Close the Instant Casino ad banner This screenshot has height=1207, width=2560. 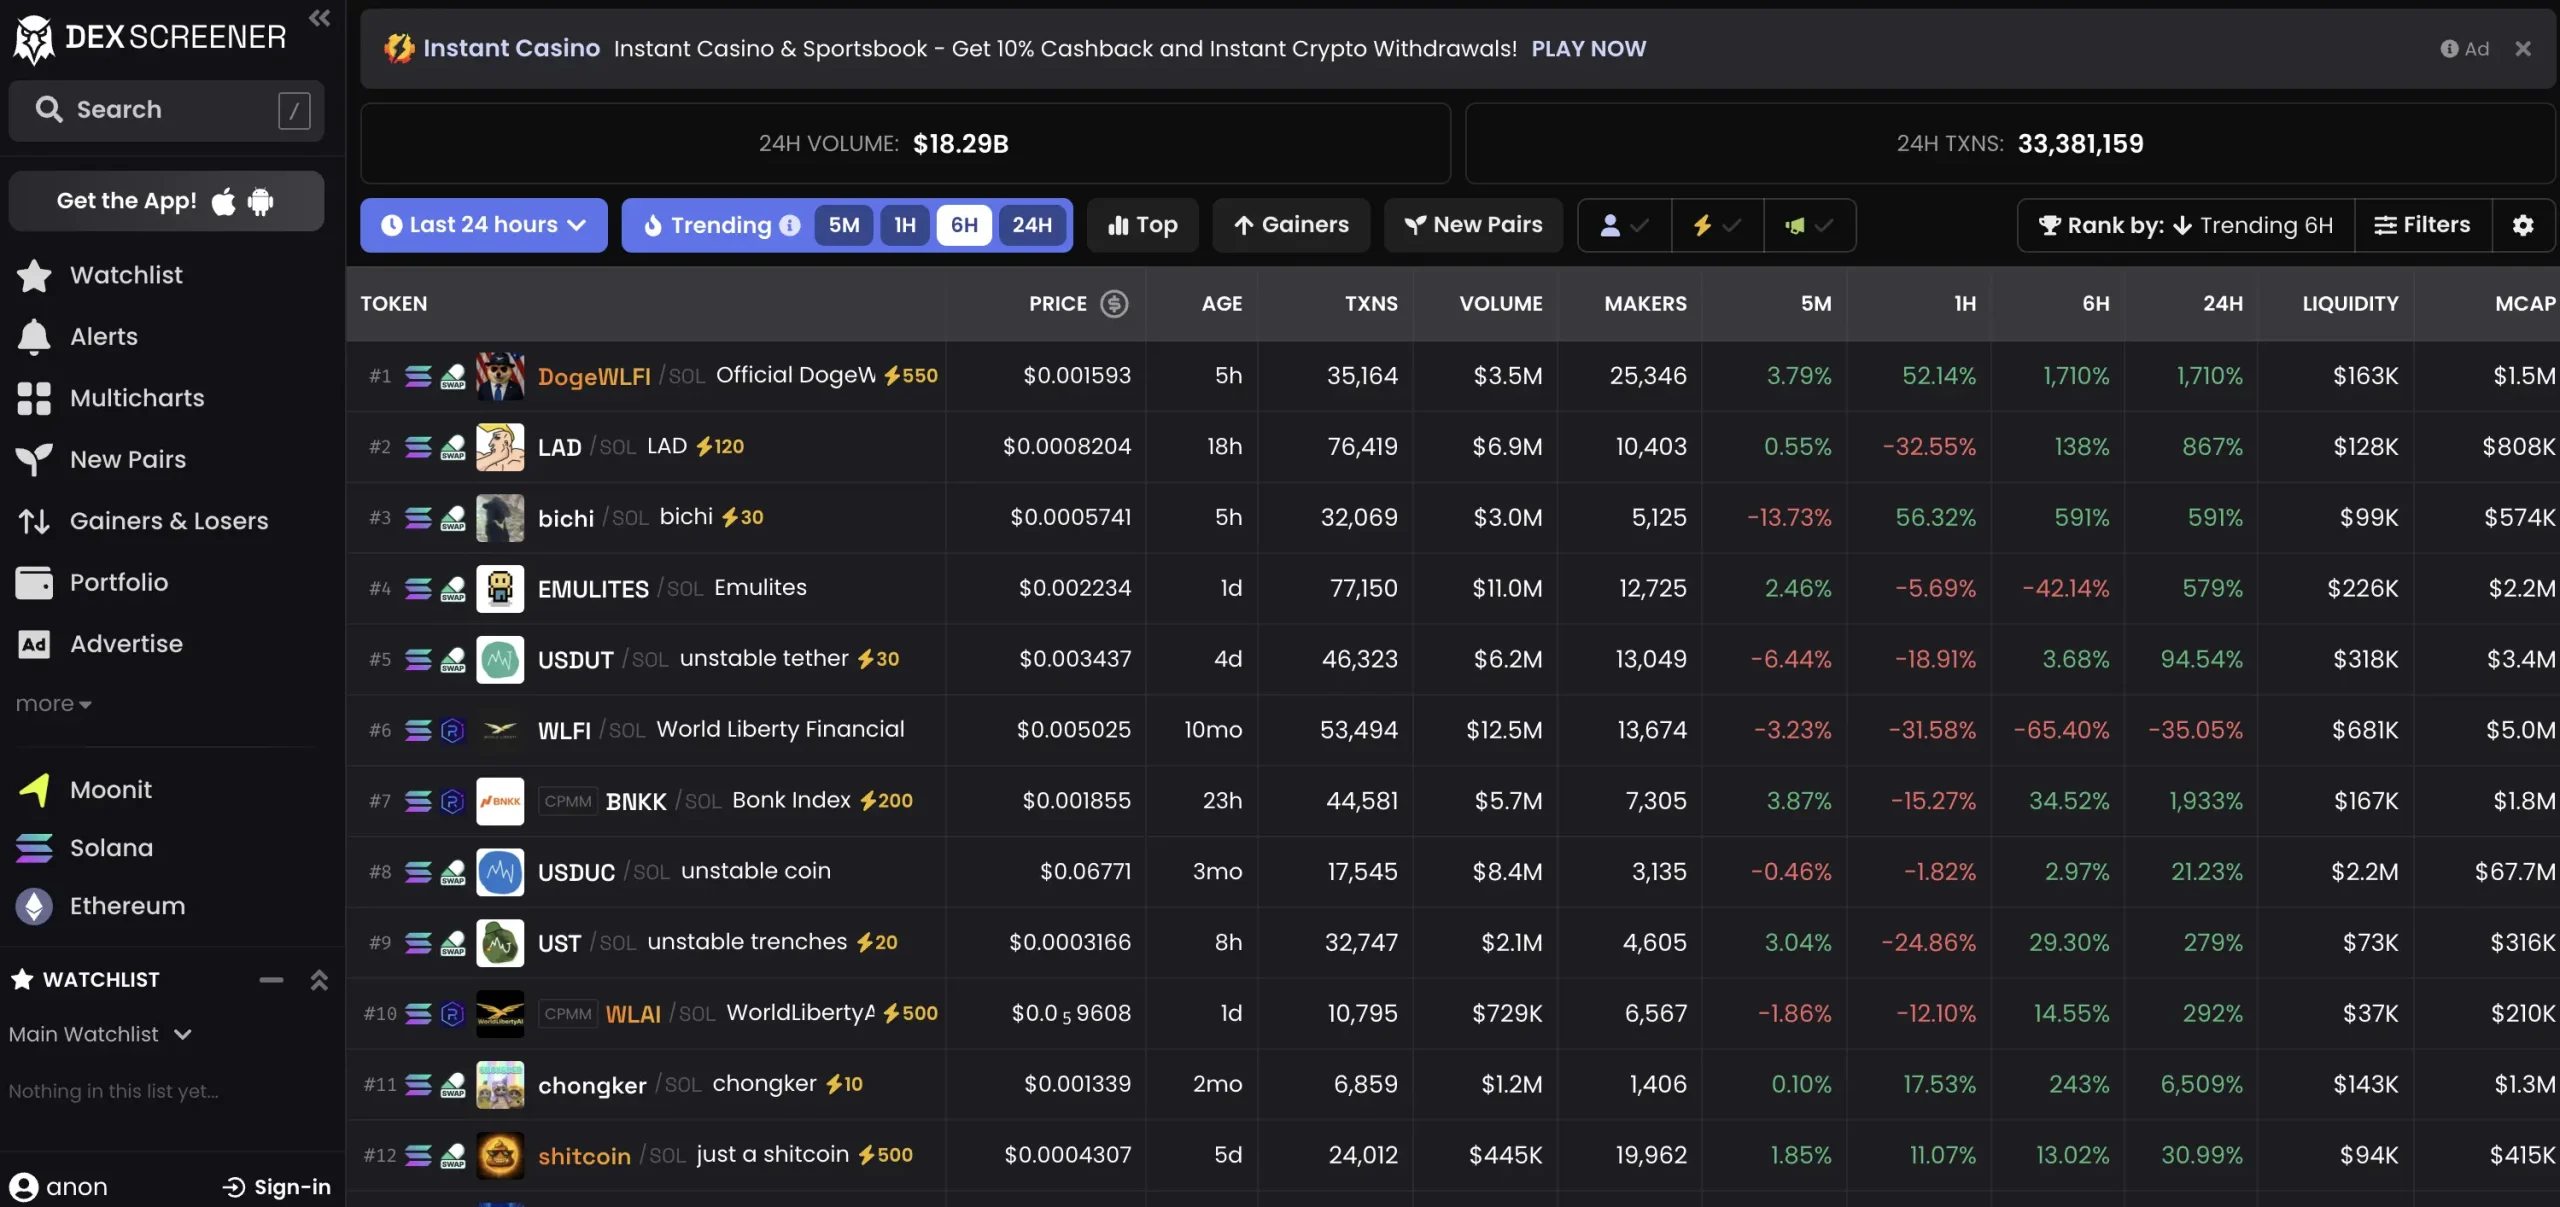(2523, 49)
